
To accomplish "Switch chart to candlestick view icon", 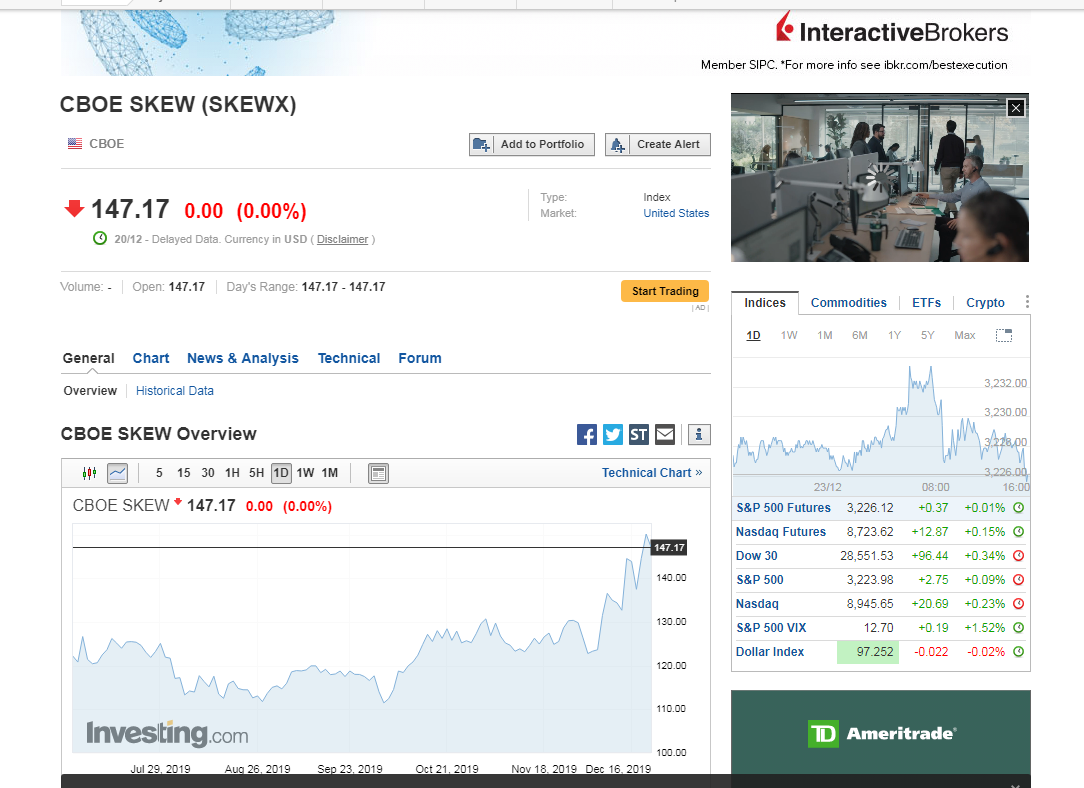I will click(89, 473).
